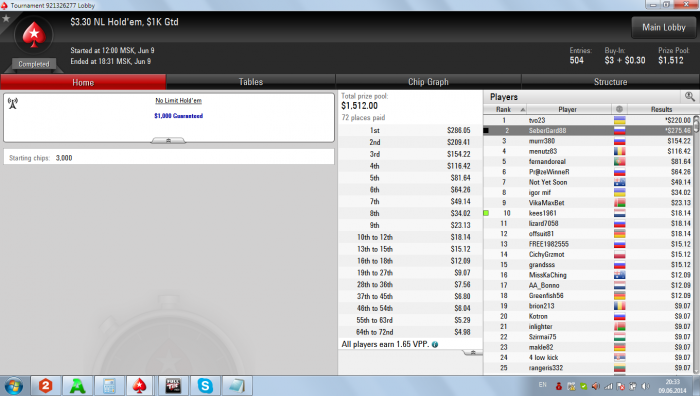Click the flag next to kees1961
This screenshot has height=396, width=700.
coord(620,213)
